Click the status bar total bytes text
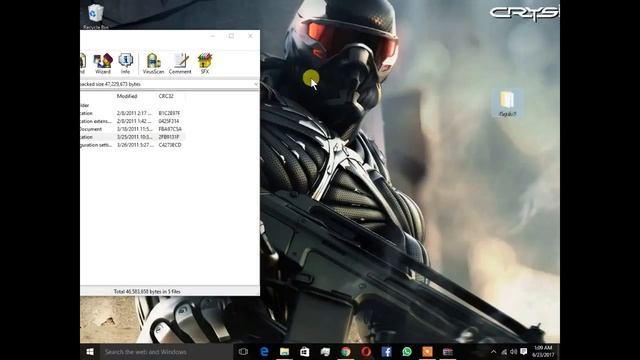The image size is (640, 360). [x=147, y=291]
